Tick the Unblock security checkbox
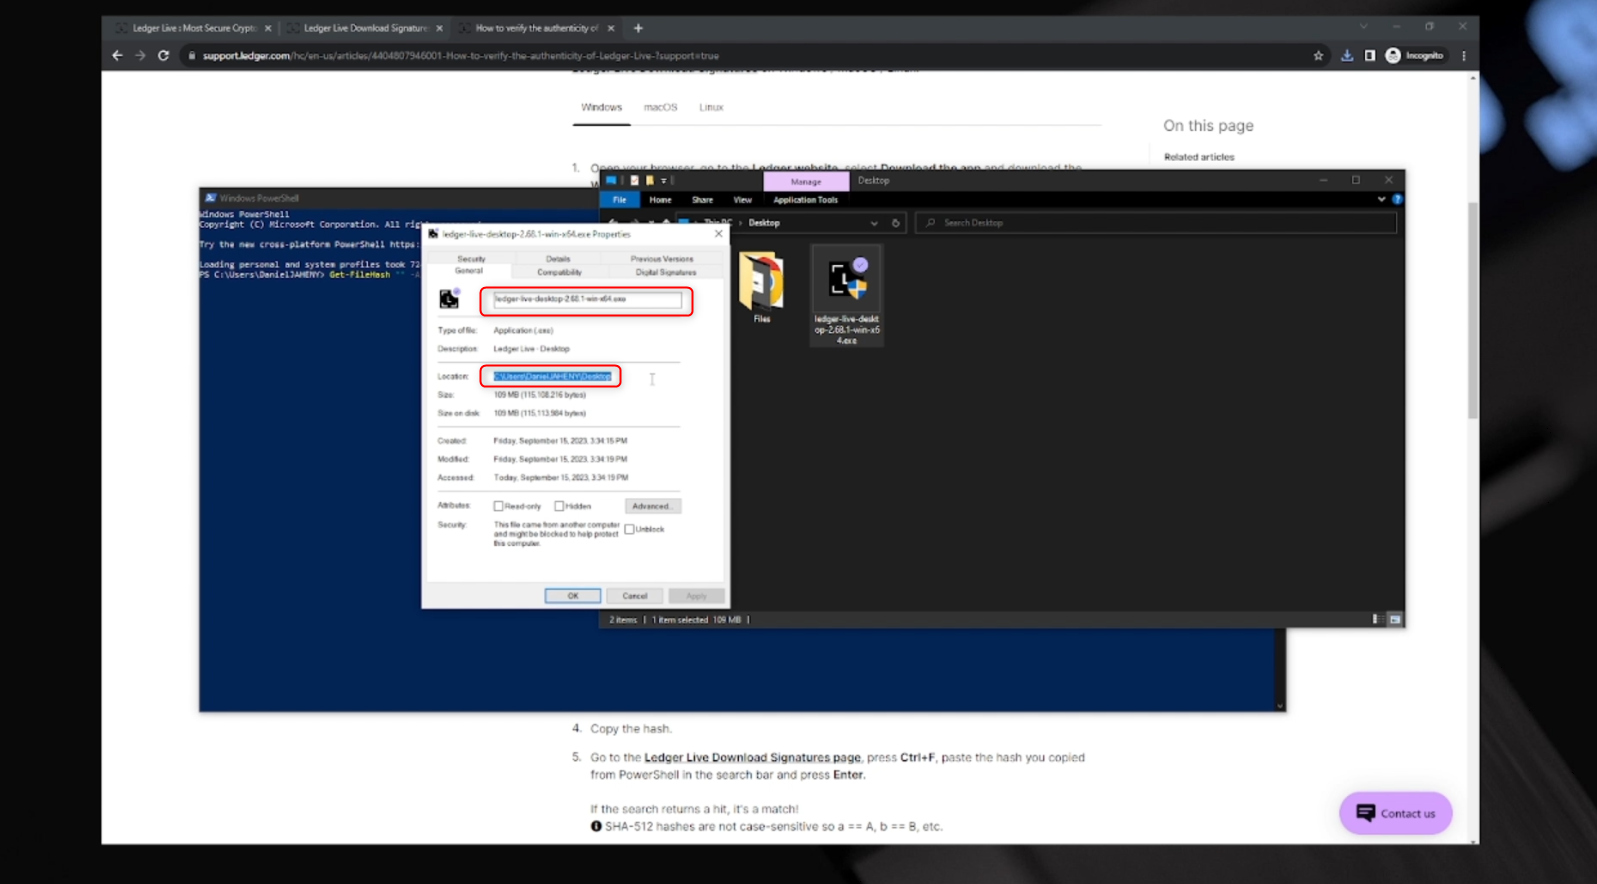The image size is (1597, 884). pos(630,529)
